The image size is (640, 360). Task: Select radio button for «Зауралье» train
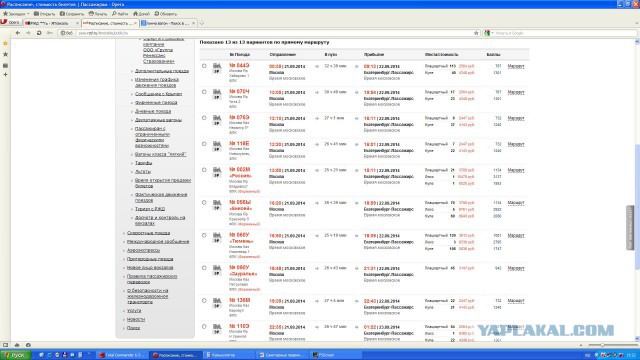click(204, 268)
